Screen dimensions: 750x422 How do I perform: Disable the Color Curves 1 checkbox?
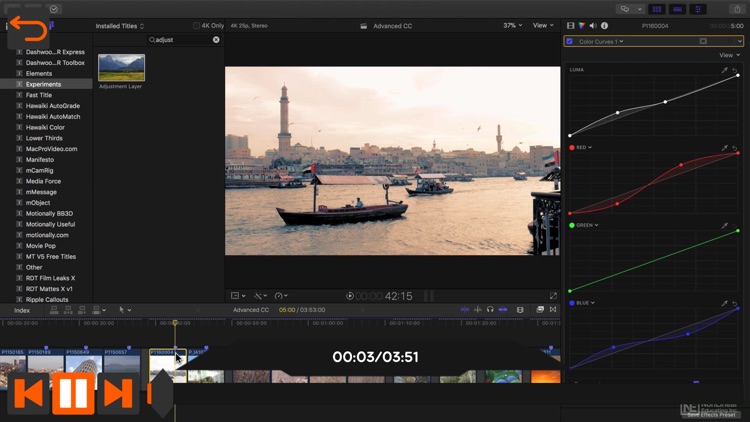click(569, 42)
